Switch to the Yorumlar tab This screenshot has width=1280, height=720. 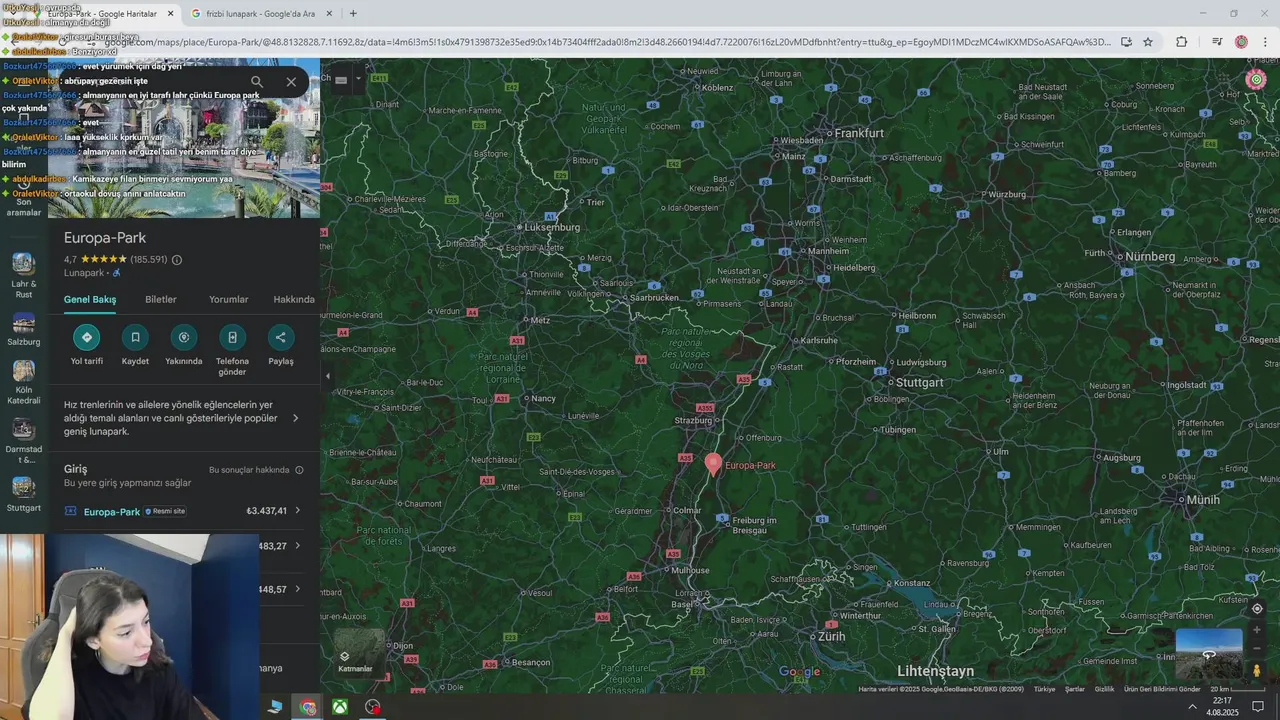[x=228, y=299]
